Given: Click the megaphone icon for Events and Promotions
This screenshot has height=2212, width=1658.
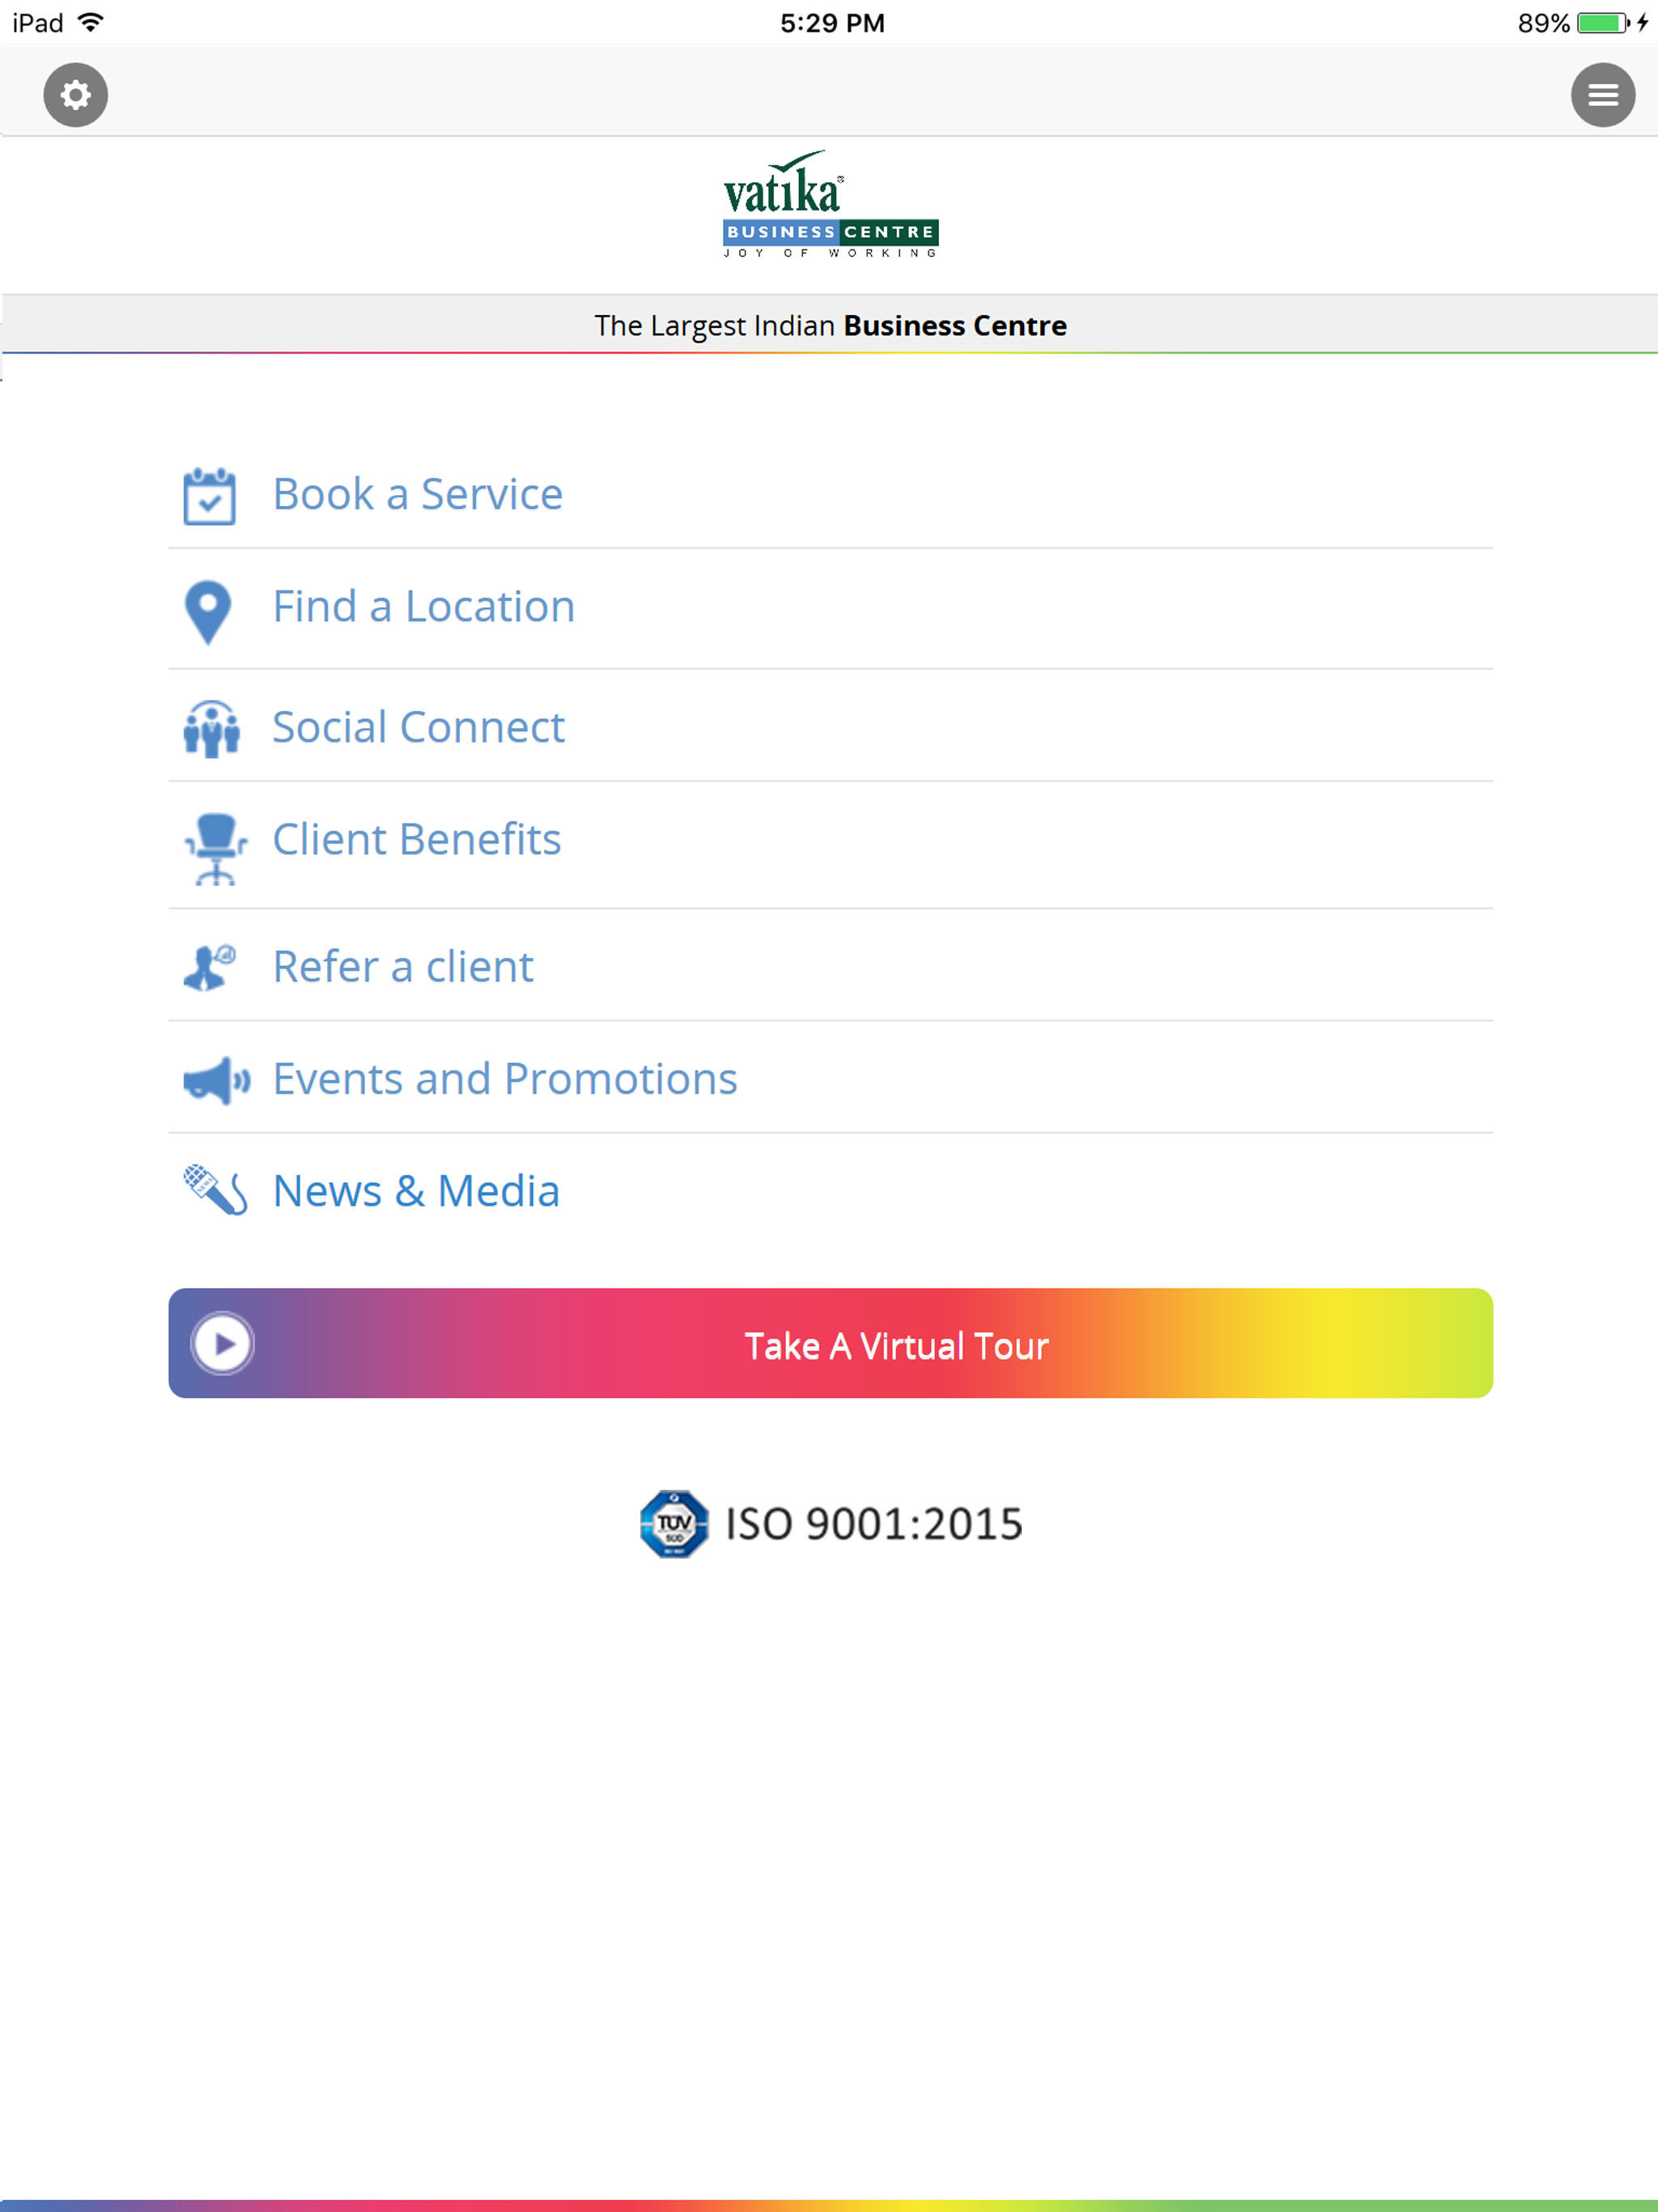Looking at the screenshot, I should [217, 1080].
